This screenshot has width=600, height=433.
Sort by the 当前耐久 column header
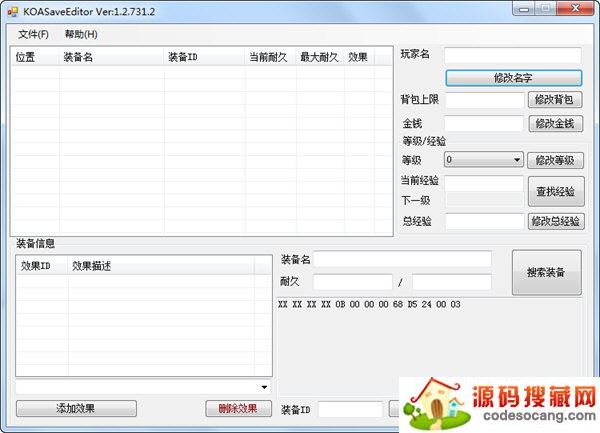(x=271, y=57)
